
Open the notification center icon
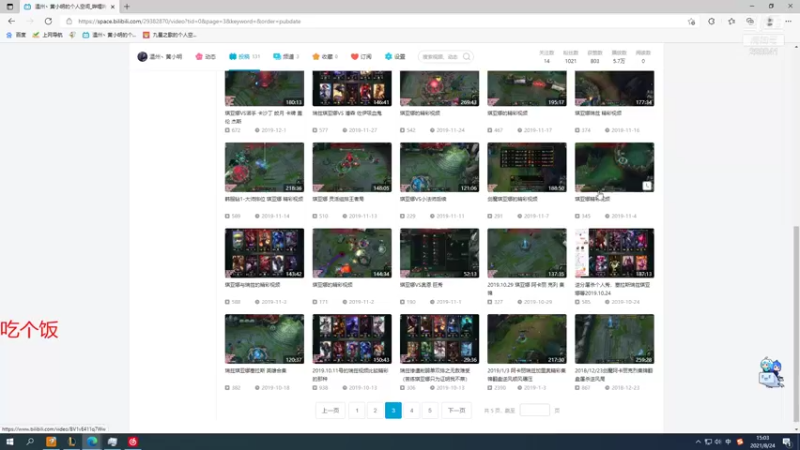pyautogui.click(x=787, y=442)
